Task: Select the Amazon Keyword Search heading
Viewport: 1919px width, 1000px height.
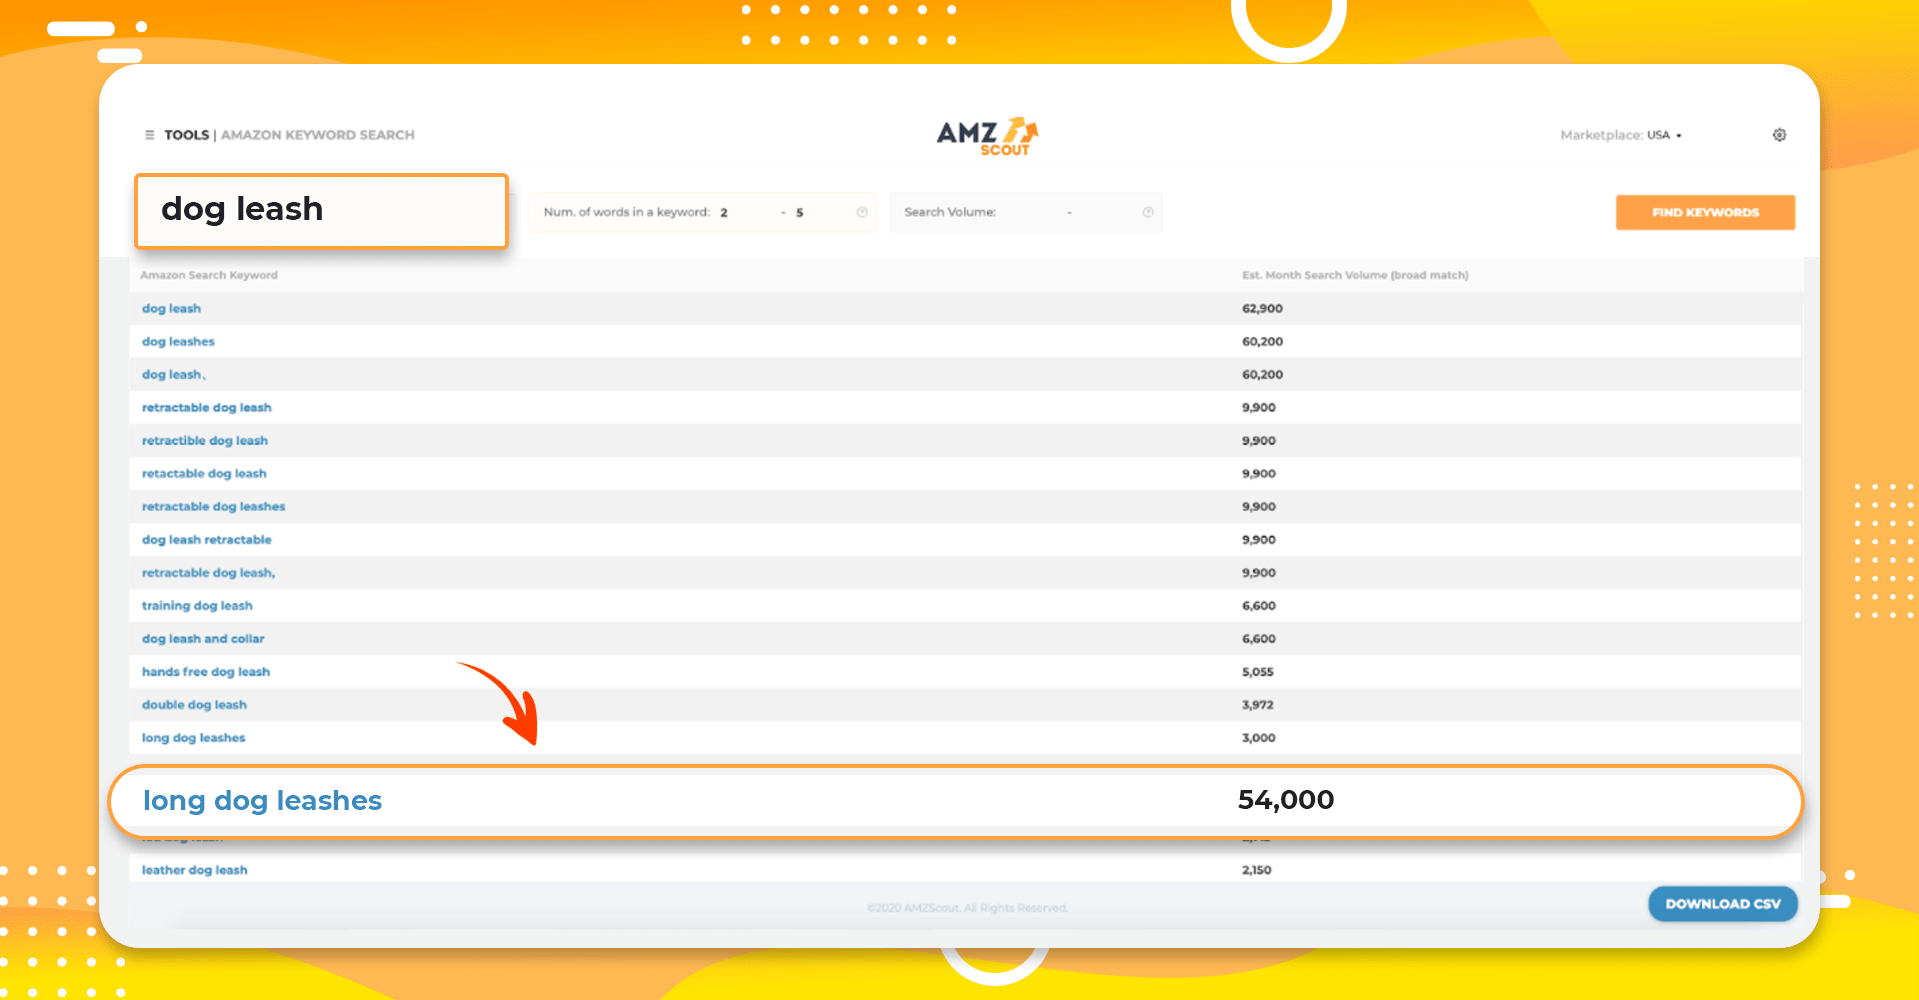Action: (318, 134)
